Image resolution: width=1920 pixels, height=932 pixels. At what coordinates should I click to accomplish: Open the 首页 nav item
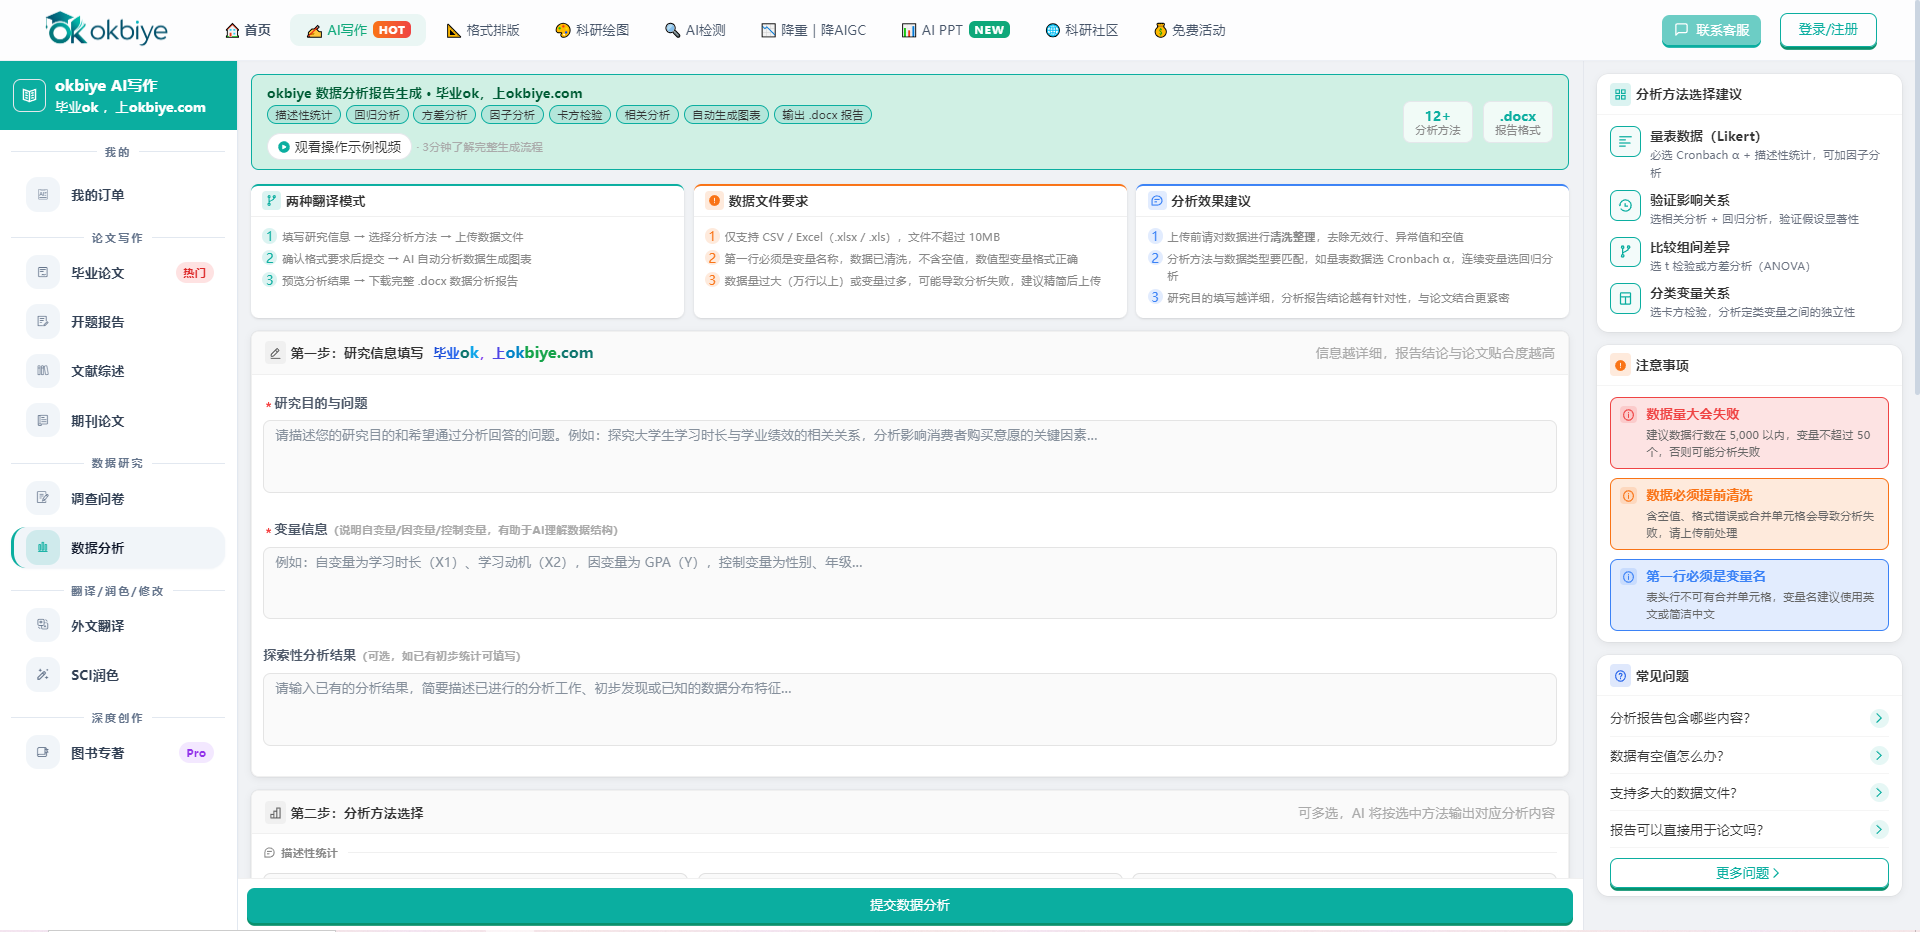tap(248, 30)
